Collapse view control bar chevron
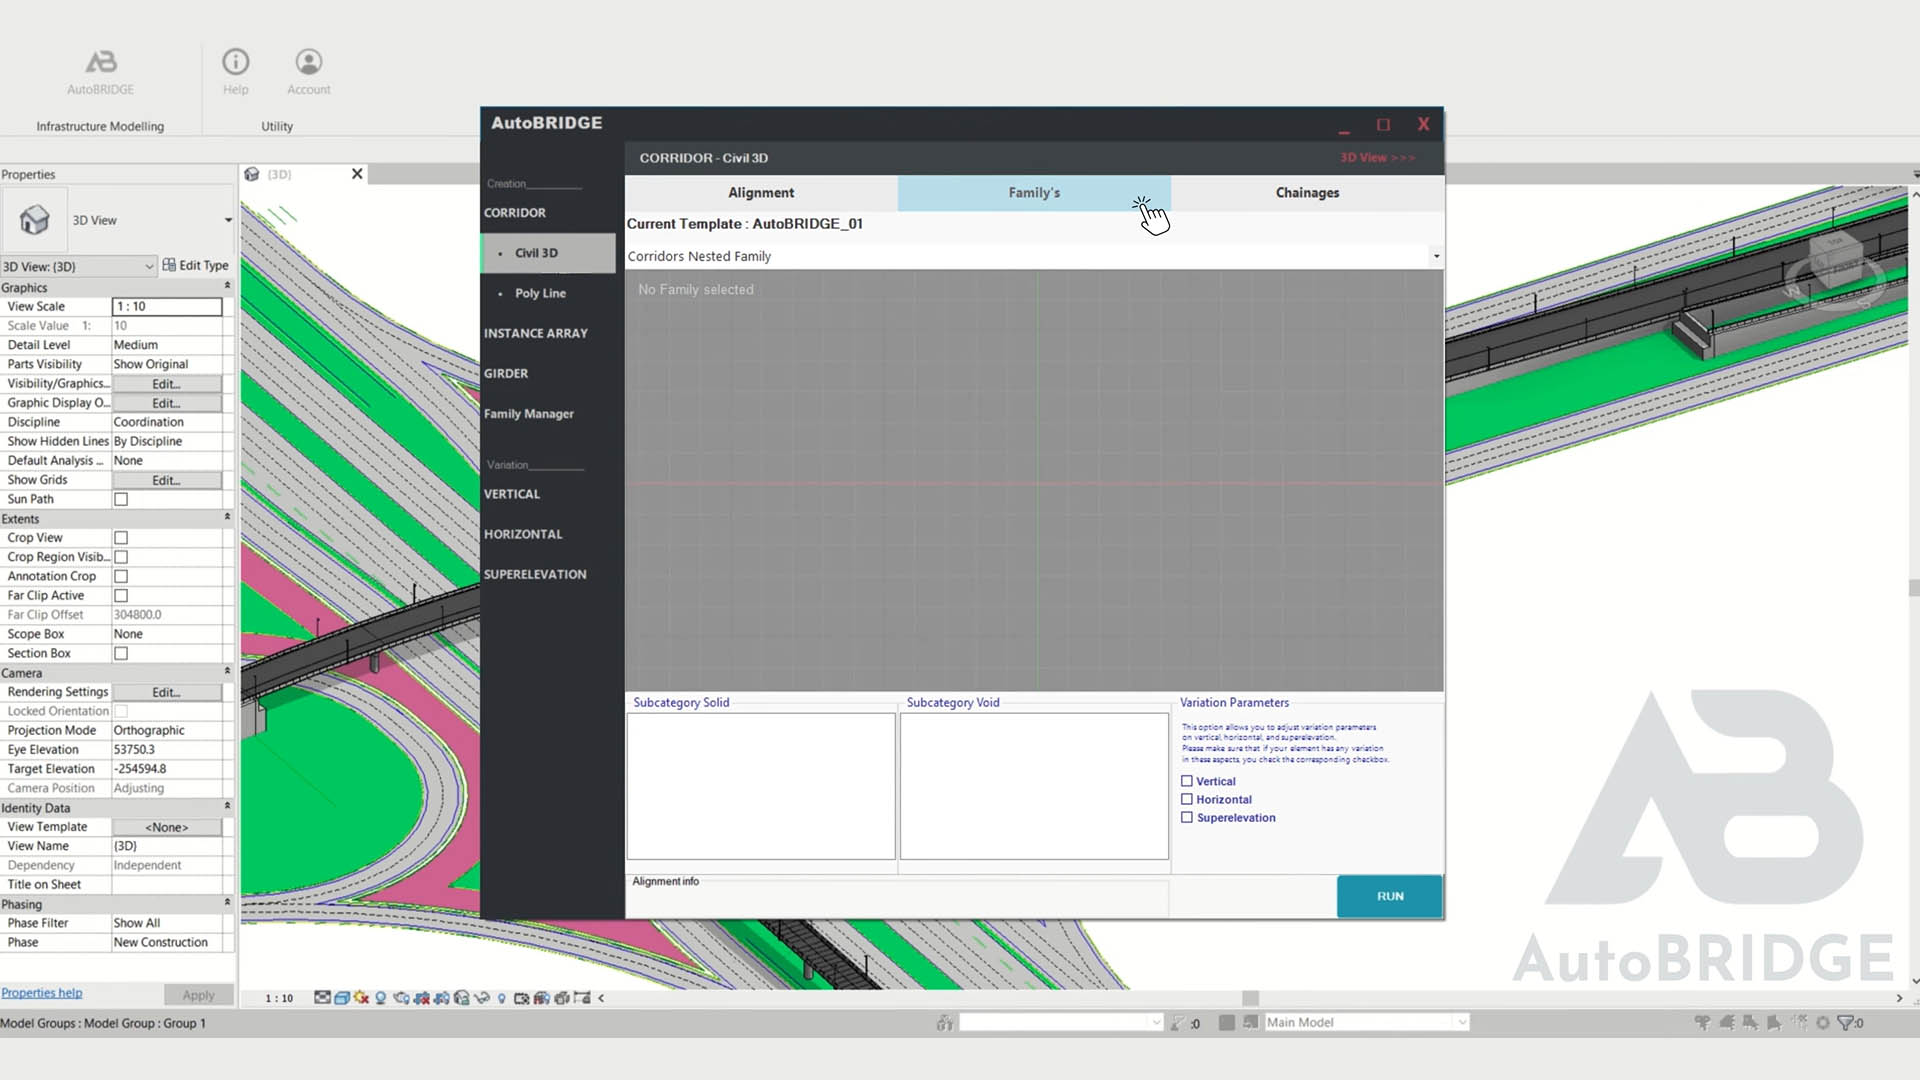Screen dimensions: 1920x1080 [601, 998]
